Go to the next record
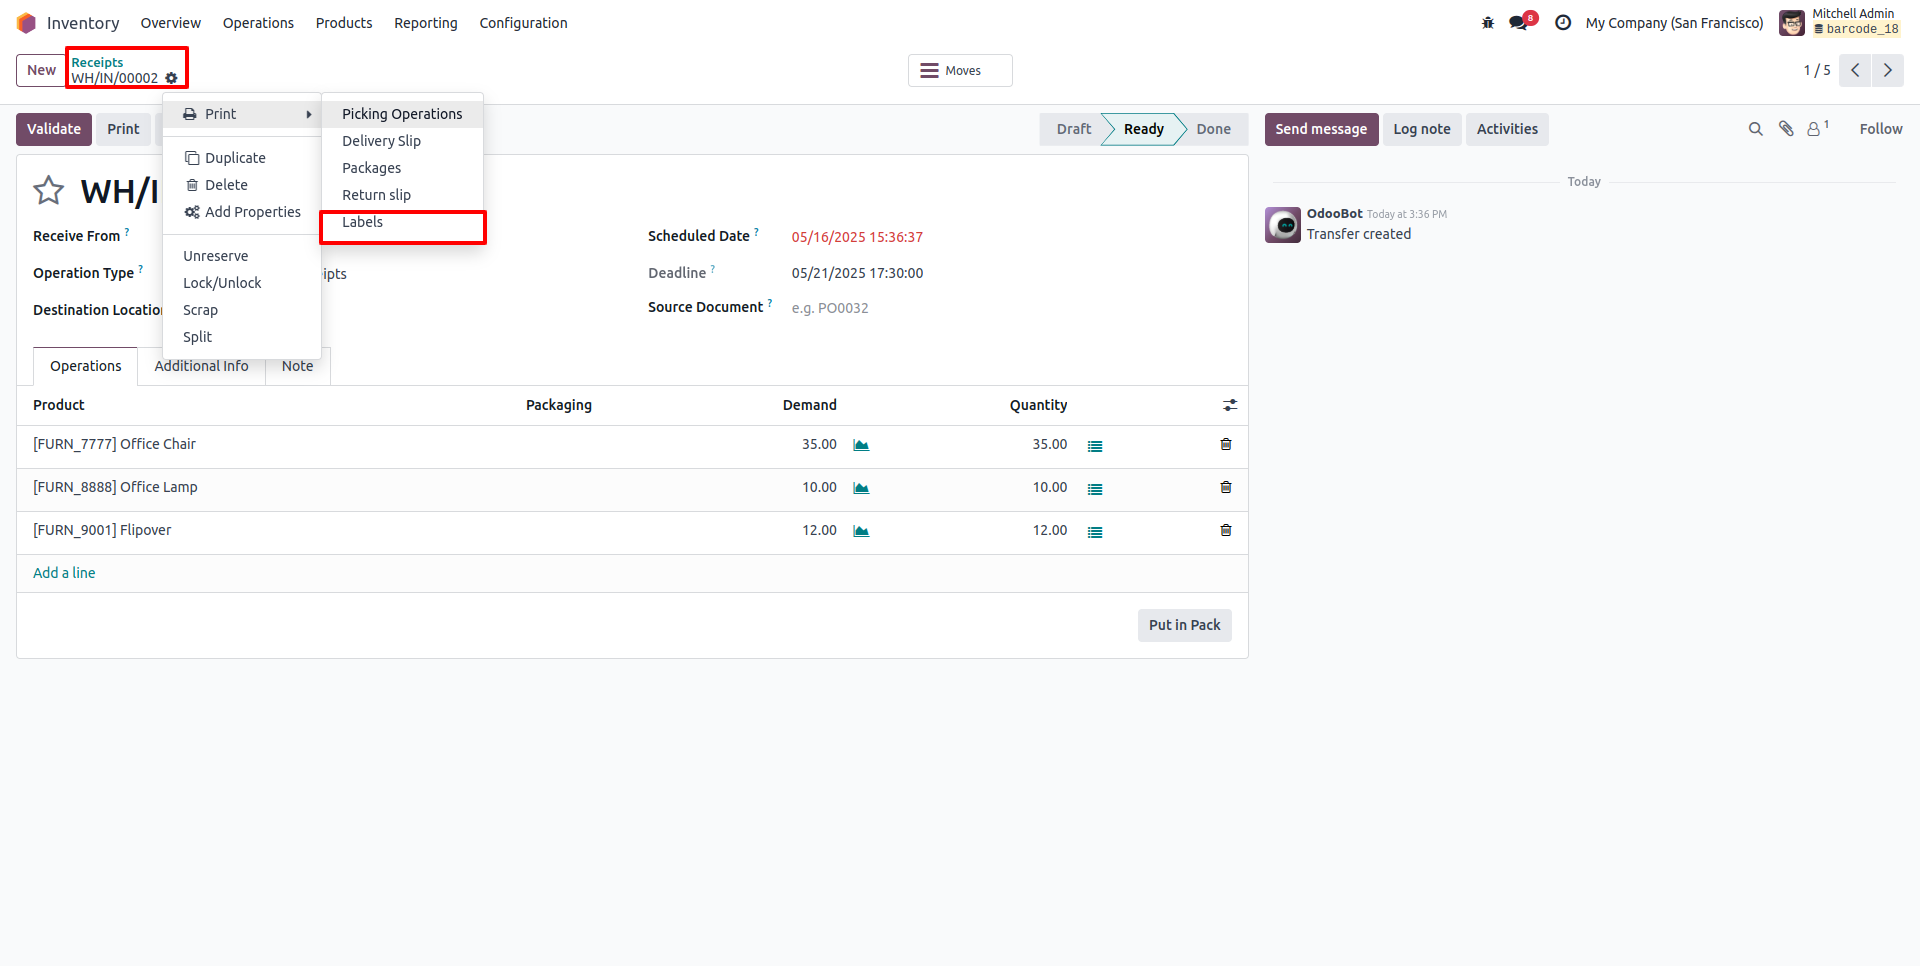Screen dimensions: 1920x966 1888,70
